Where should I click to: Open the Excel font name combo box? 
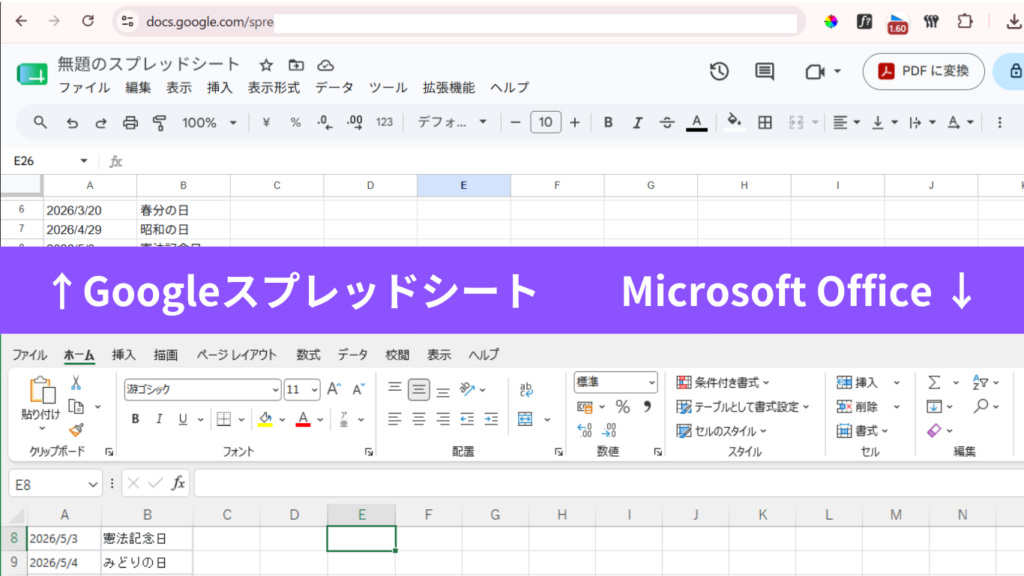point(202,389)
